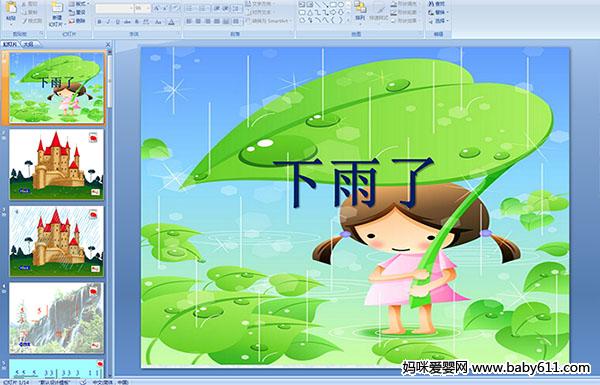Select the second slide thumbnail with castle
This screenshot has height=385, width=600.
pyautogui.click(x=57, y=165)
